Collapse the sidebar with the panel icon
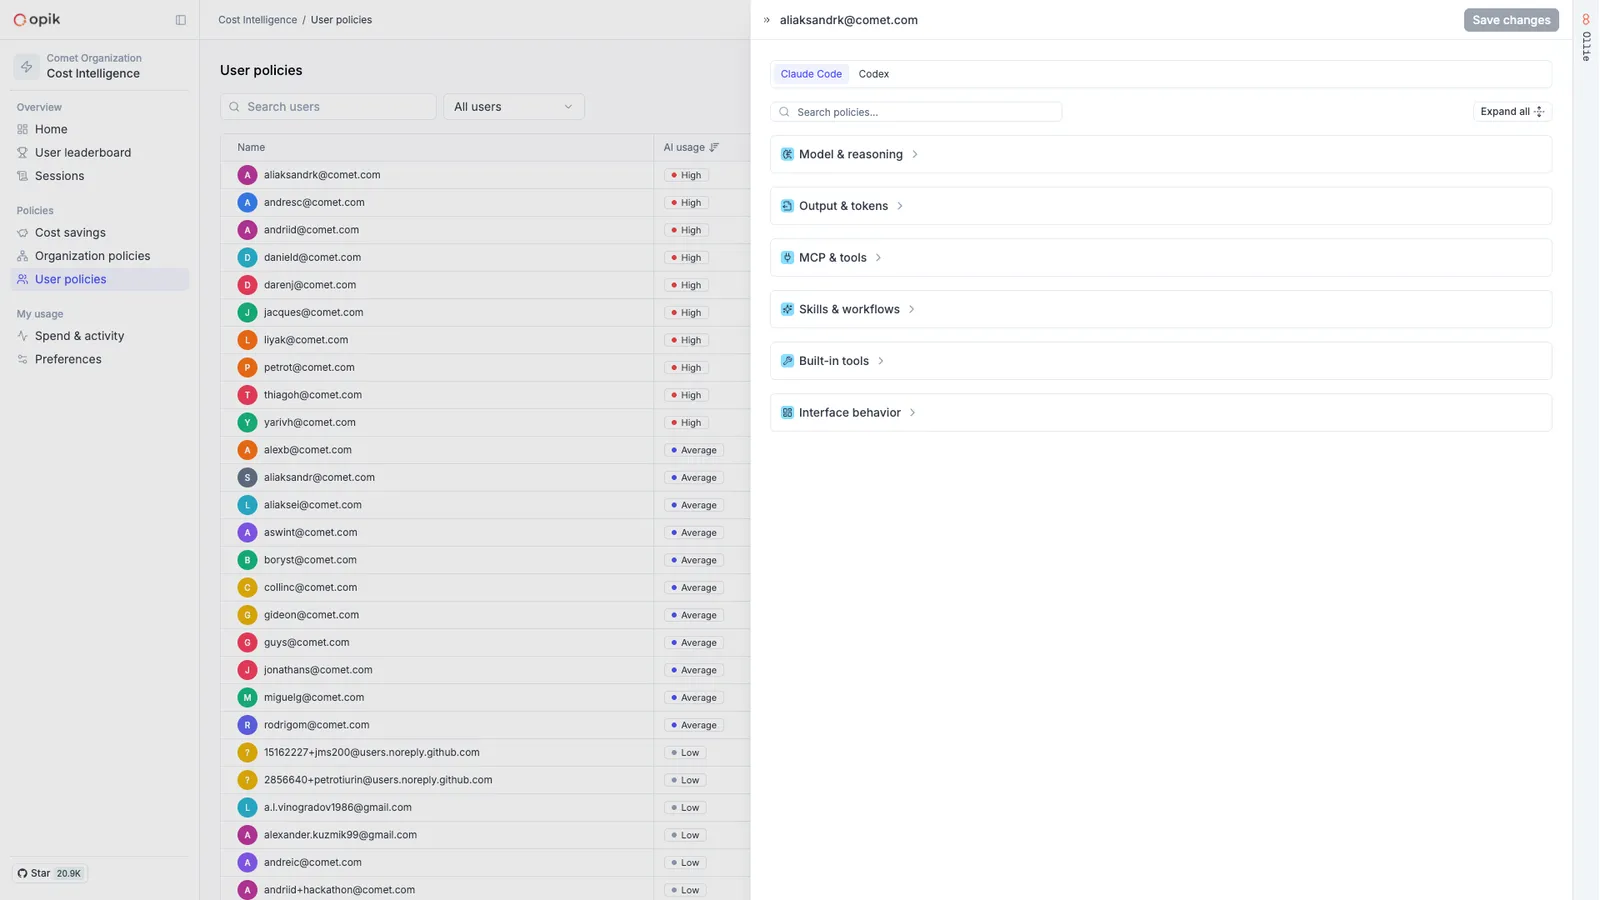Image resolution: width=1600 pixels, height=900 pixels. click(181, 20)
